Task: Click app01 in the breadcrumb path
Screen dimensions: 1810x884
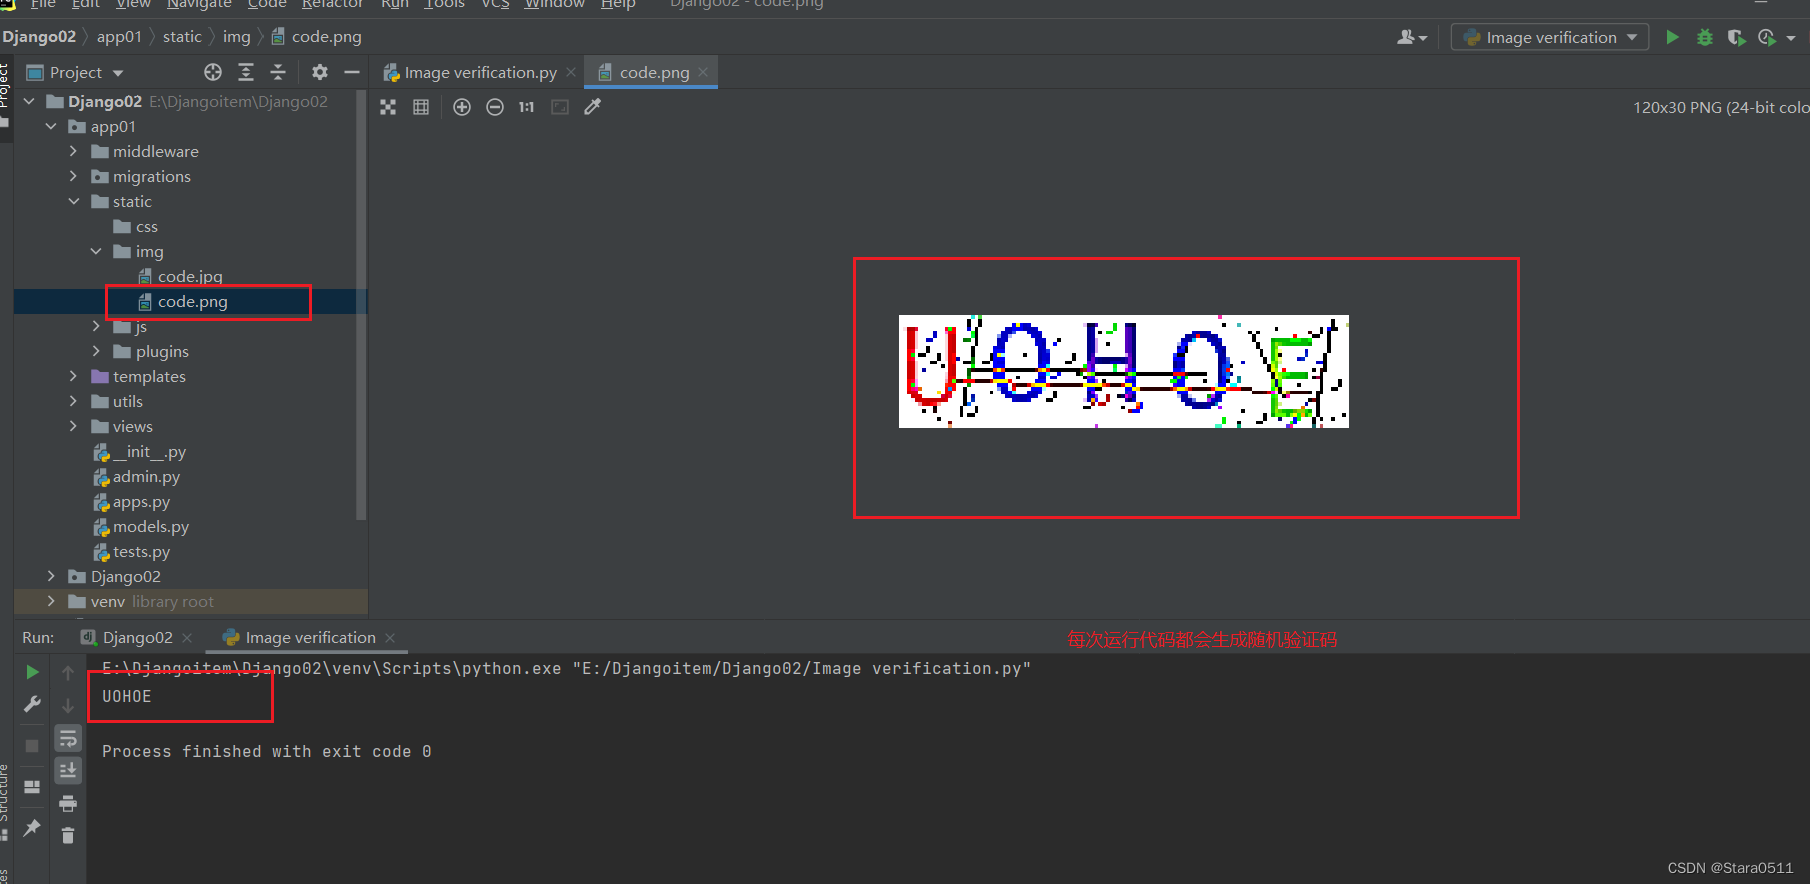Action: tap(119, 37)
